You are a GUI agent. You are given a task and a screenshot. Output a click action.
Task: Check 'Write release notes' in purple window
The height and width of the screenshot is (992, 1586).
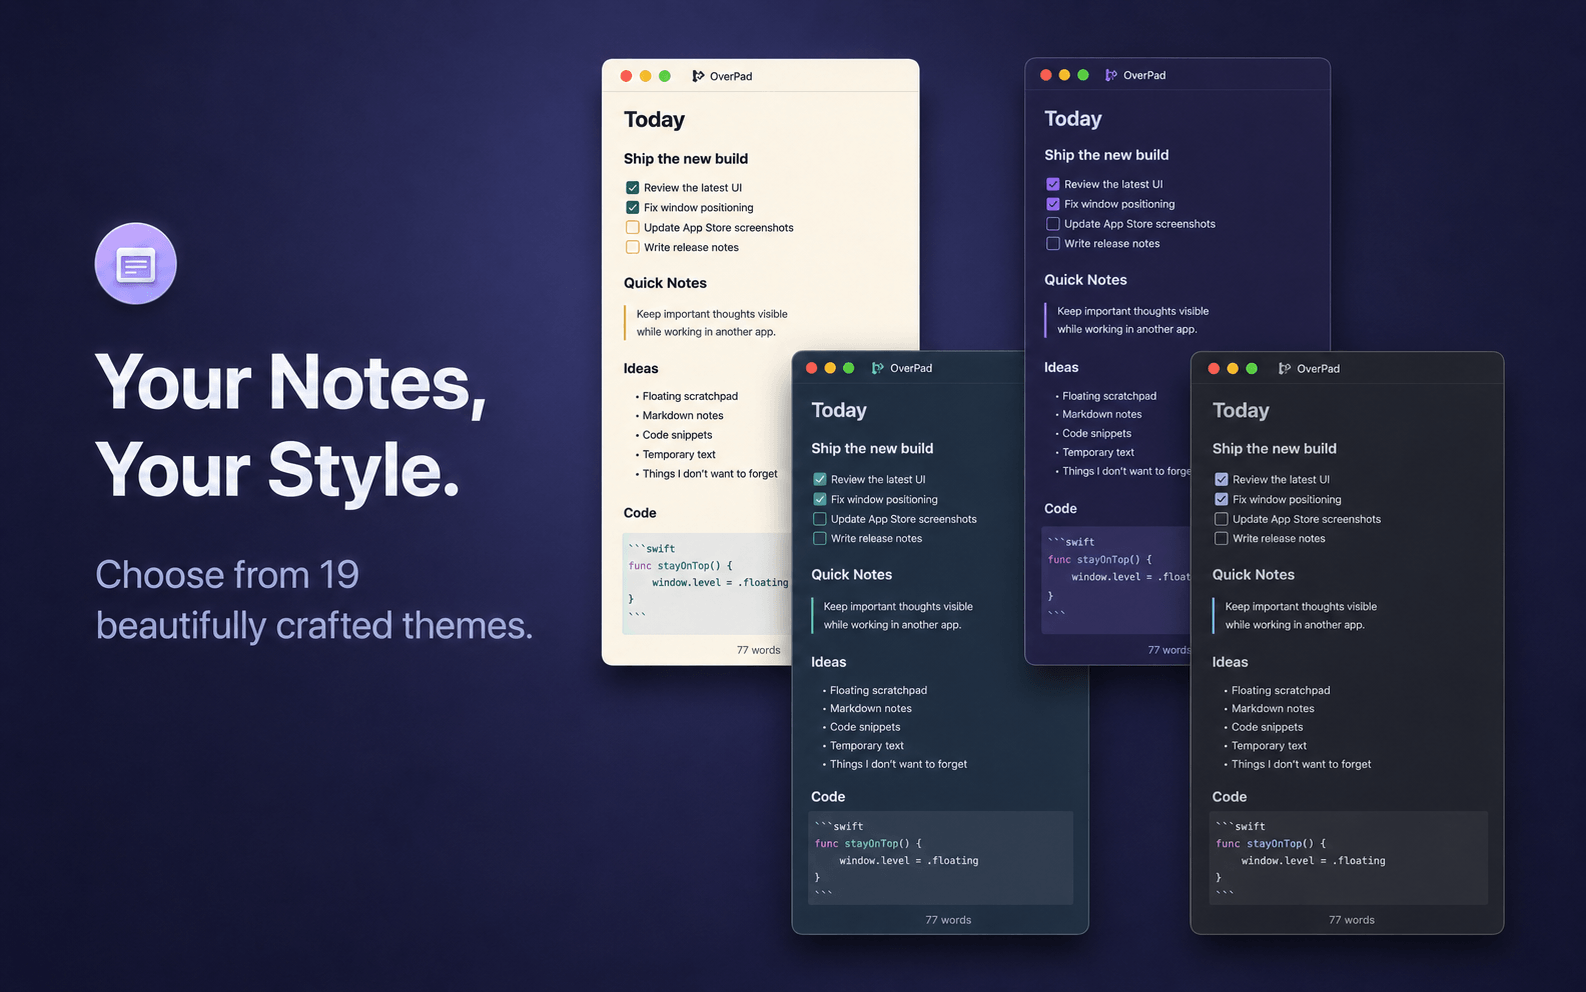(x=1053, y=243)
